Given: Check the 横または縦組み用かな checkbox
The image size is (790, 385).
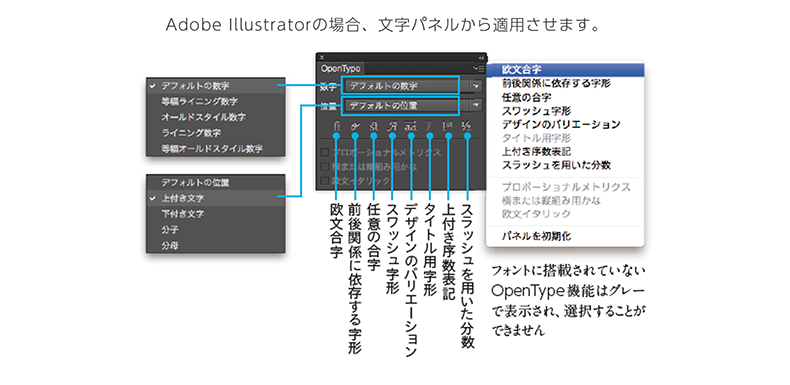Looking at the screenshot, I should [x=325, y=166].
